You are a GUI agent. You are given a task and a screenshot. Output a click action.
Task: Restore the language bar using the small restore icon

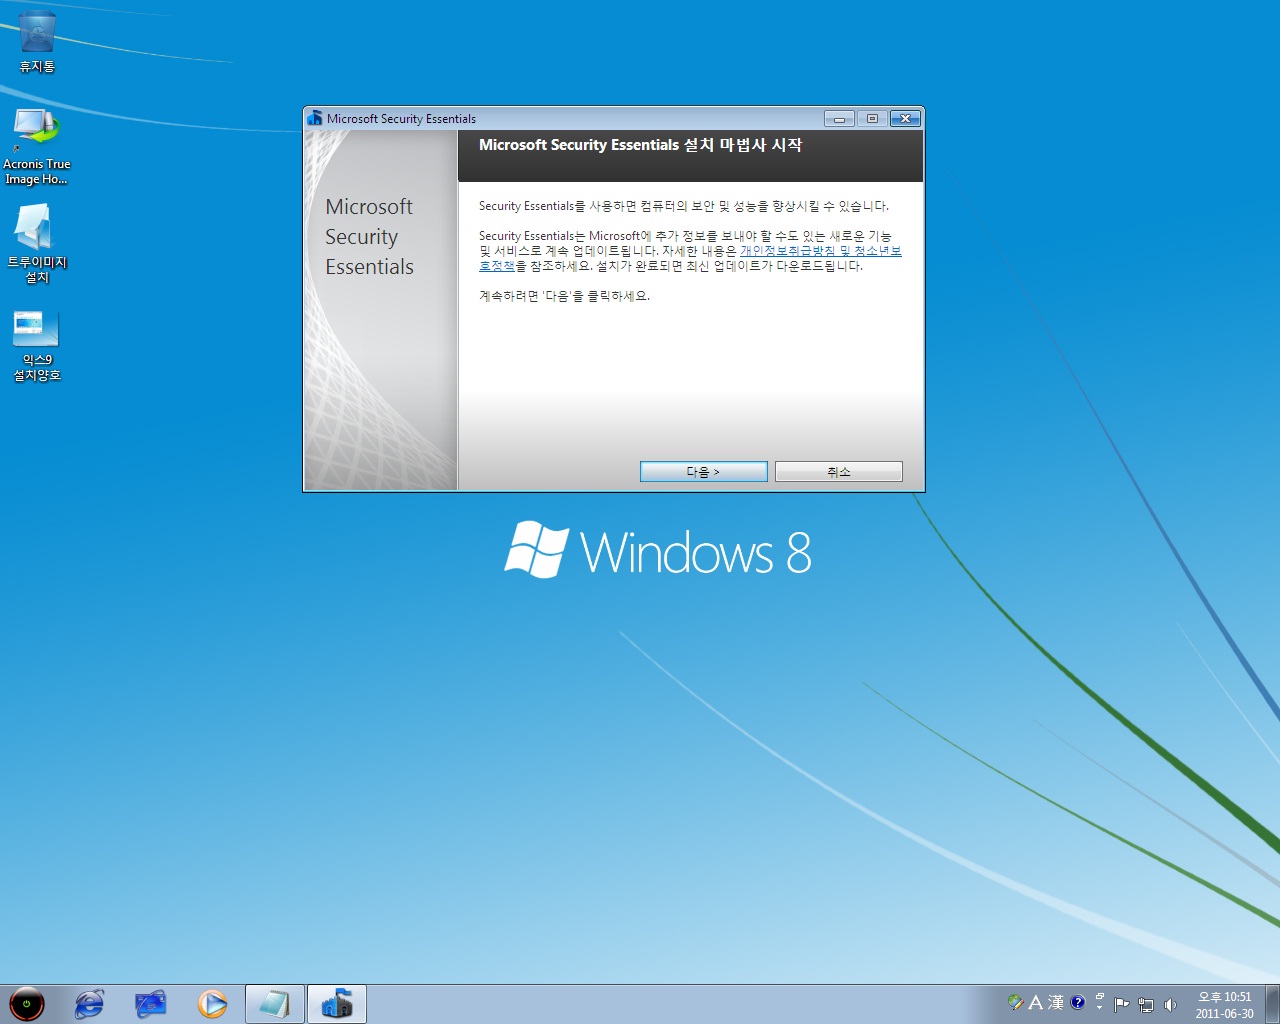[1099, 997]
